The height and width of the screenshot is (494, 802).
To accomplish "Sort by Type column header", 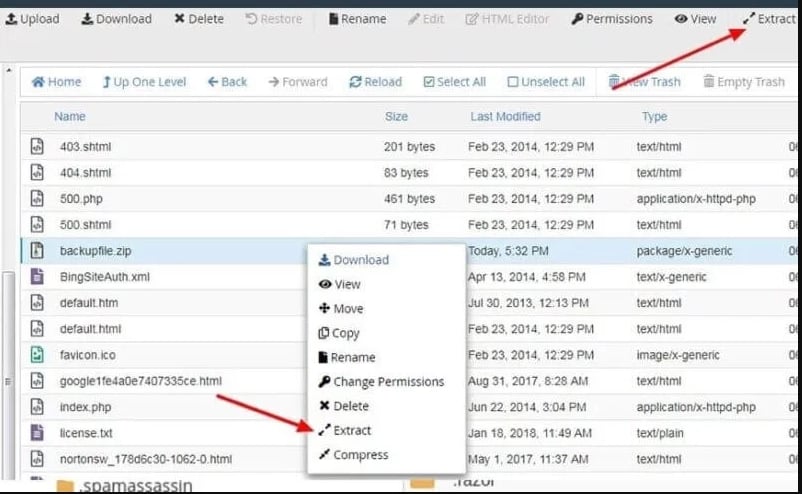I will (654, 117).
